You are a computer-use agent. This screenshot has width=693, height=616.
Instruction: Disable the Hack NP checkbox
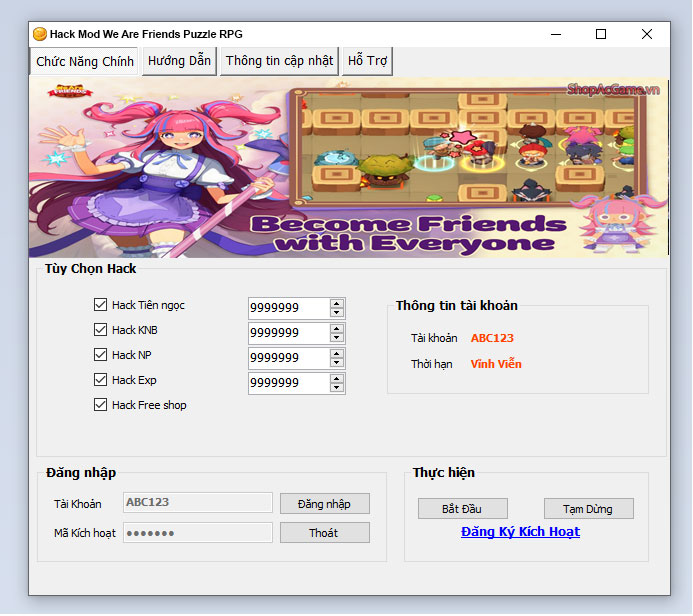pyautogui.click(x=100, y=354)
